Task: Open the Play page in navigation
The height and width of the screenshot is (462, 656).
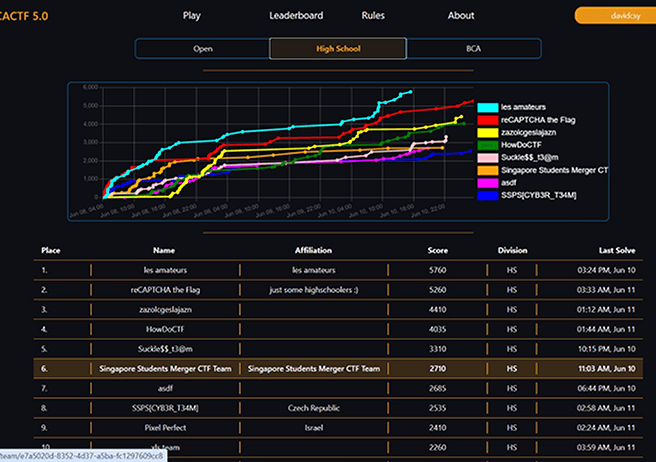Action: pyautogui.click(x=192, y=15)
